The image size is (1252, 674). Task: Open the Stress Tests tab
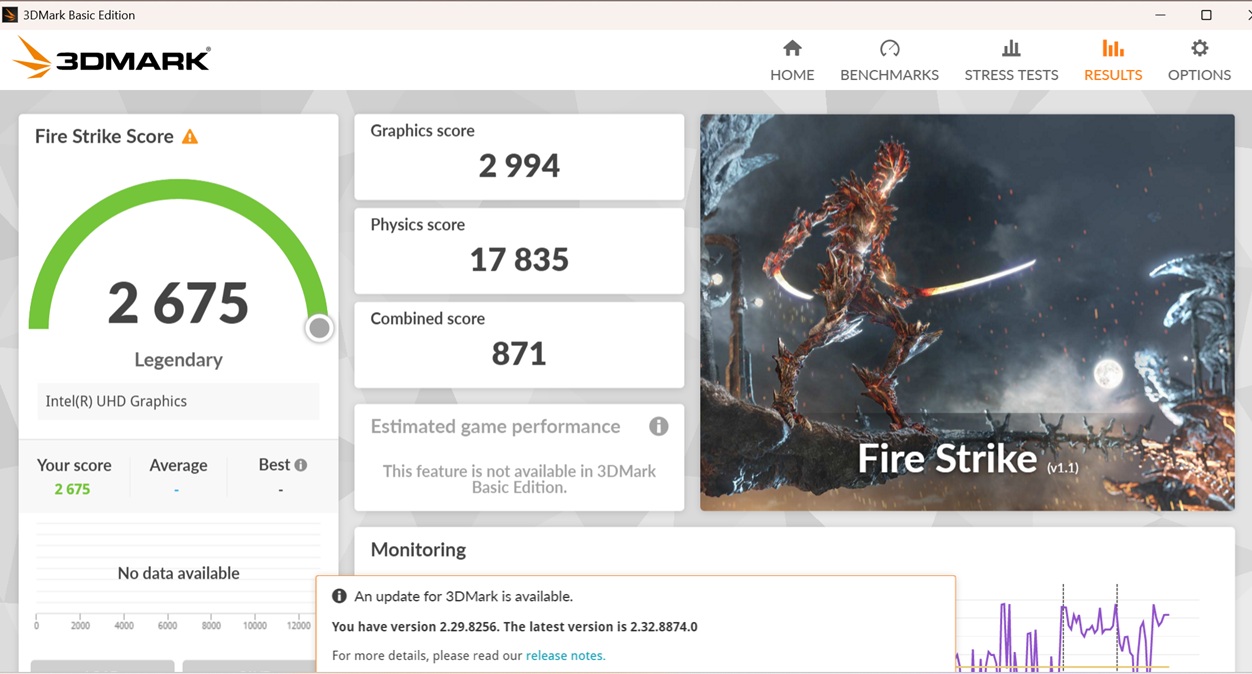coord(1011,61)
